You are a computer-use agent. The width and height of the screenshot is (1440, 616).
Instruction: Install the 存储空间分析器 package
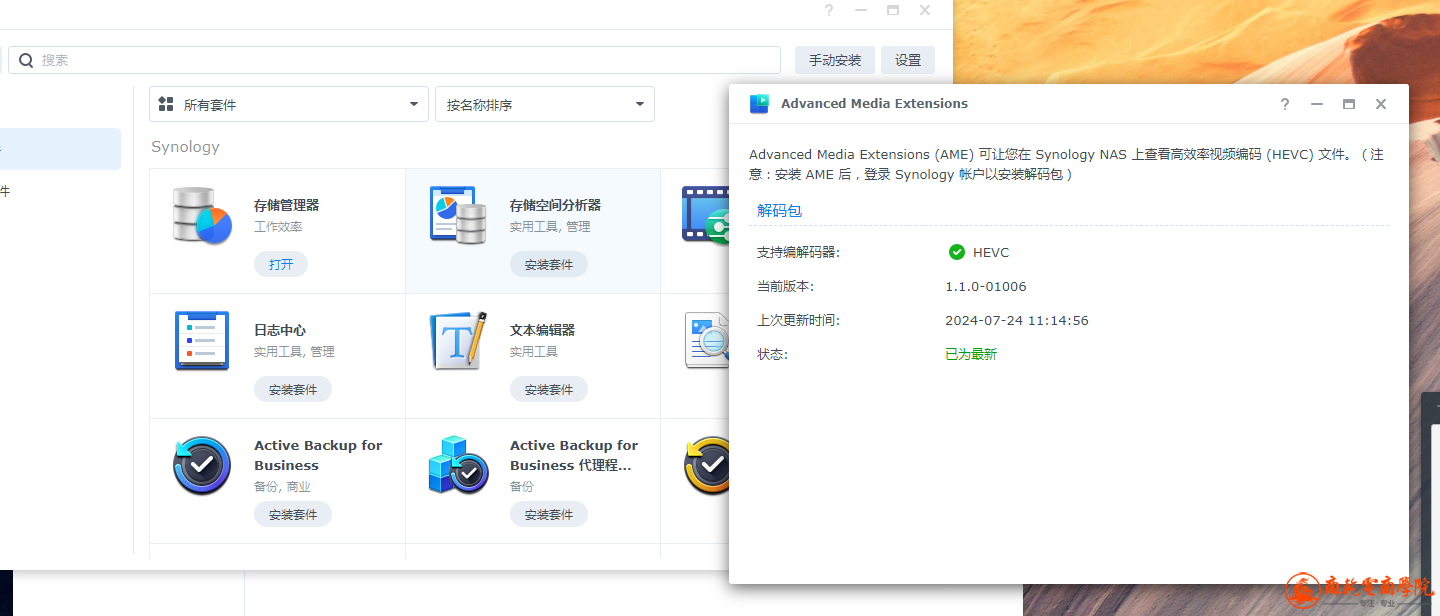click(548, 265)
